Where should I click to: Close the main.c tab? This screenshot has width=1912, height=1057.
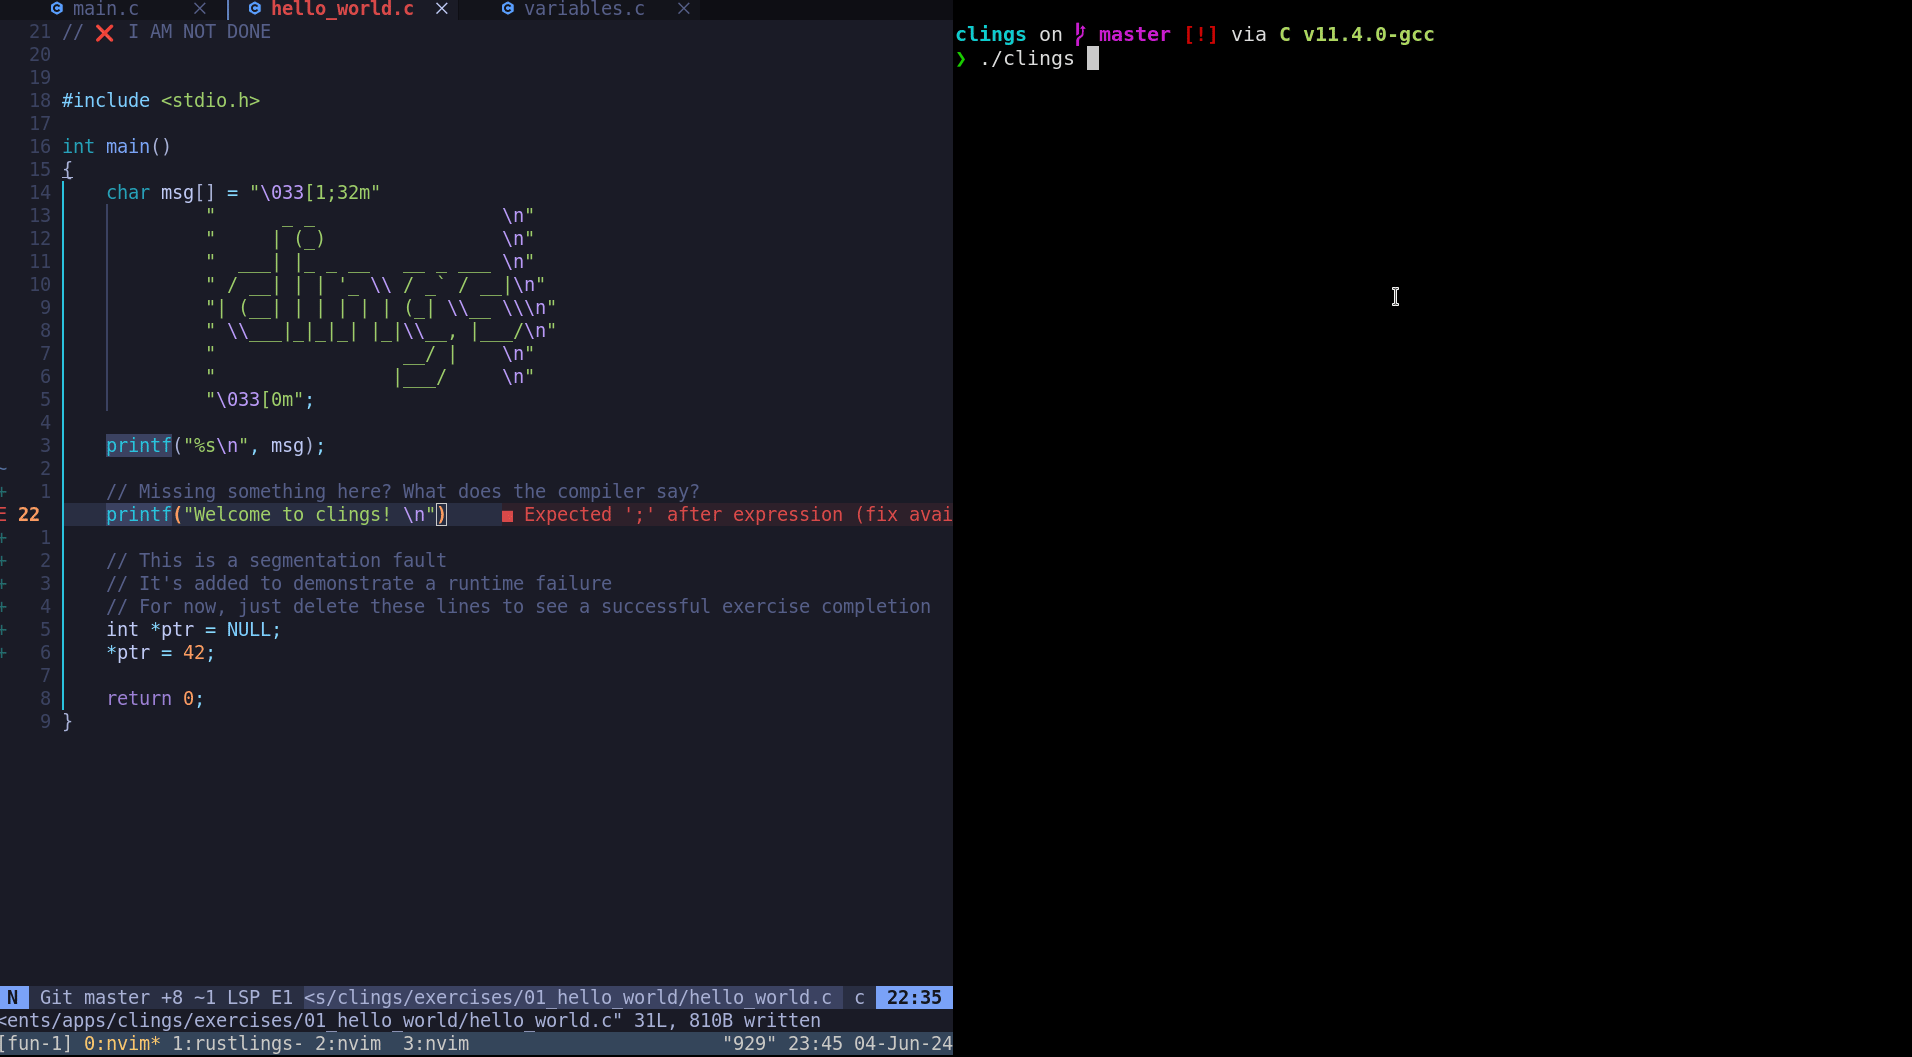tap(200, 9)
